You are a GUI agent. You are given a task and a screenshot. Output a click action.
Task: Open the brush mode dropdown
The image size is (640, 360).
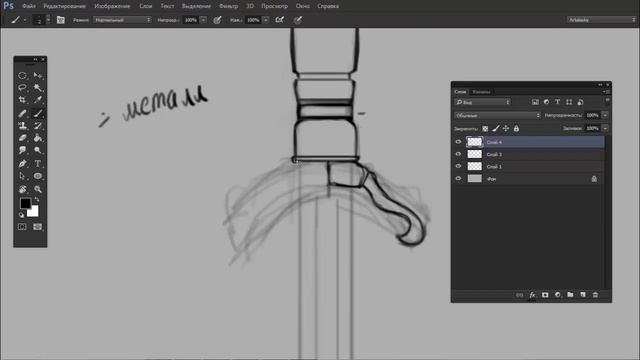click(x=122, y=20)
